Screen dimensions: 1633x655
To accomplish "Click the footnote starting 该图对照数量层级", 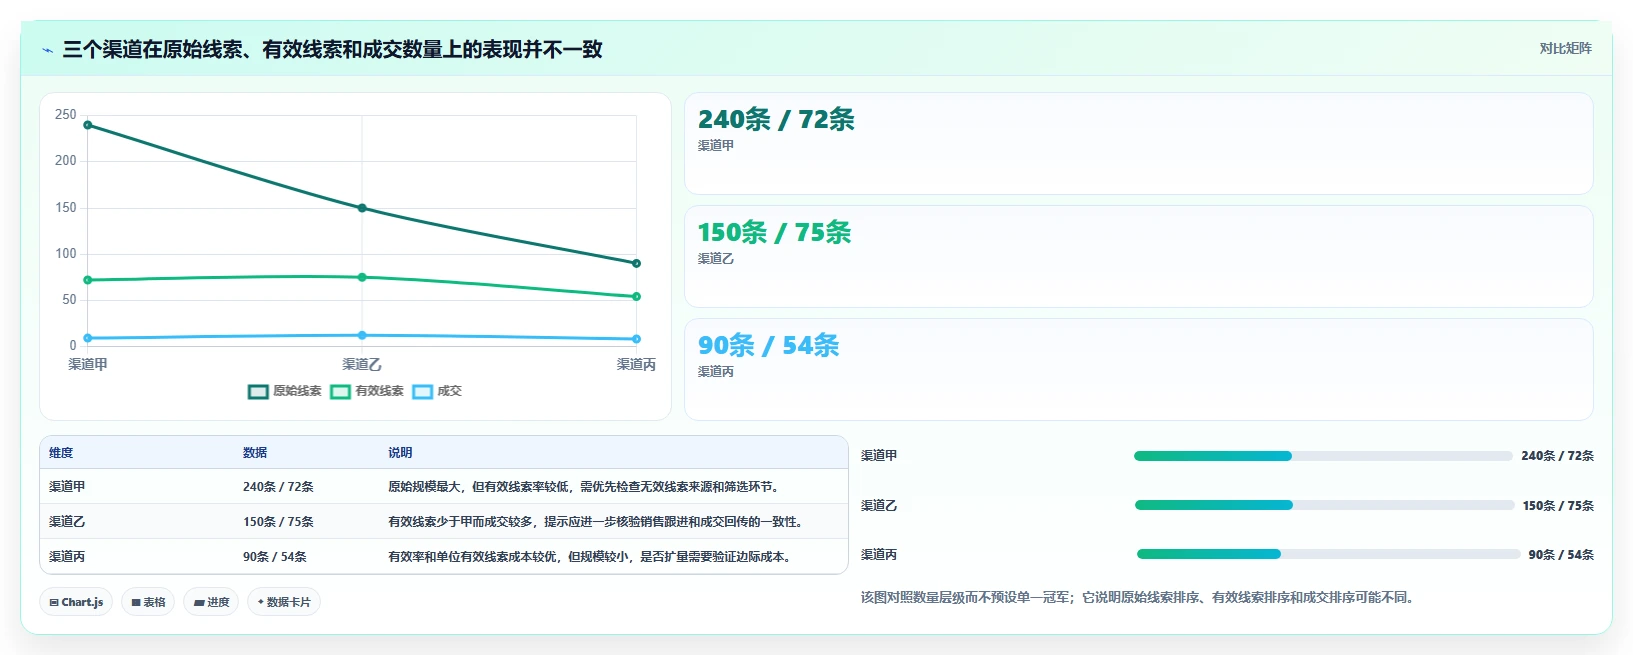I will (x=1140, y=598).
